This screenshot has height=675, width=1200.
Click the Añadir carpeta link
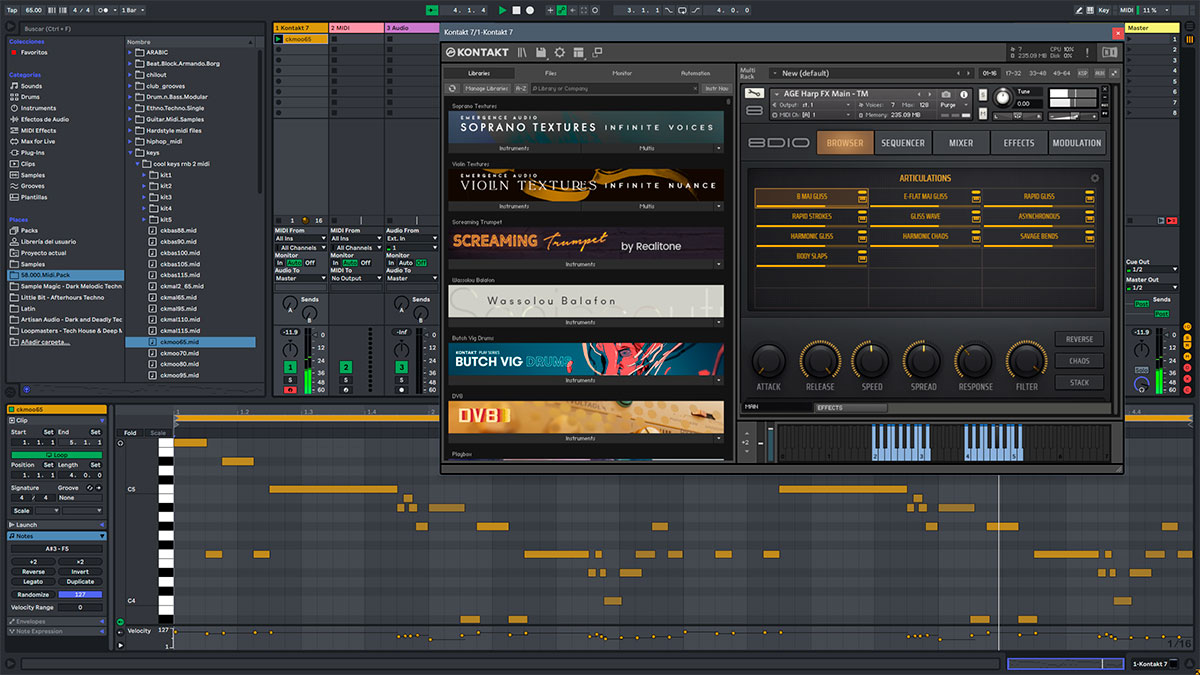click(46, 342)
